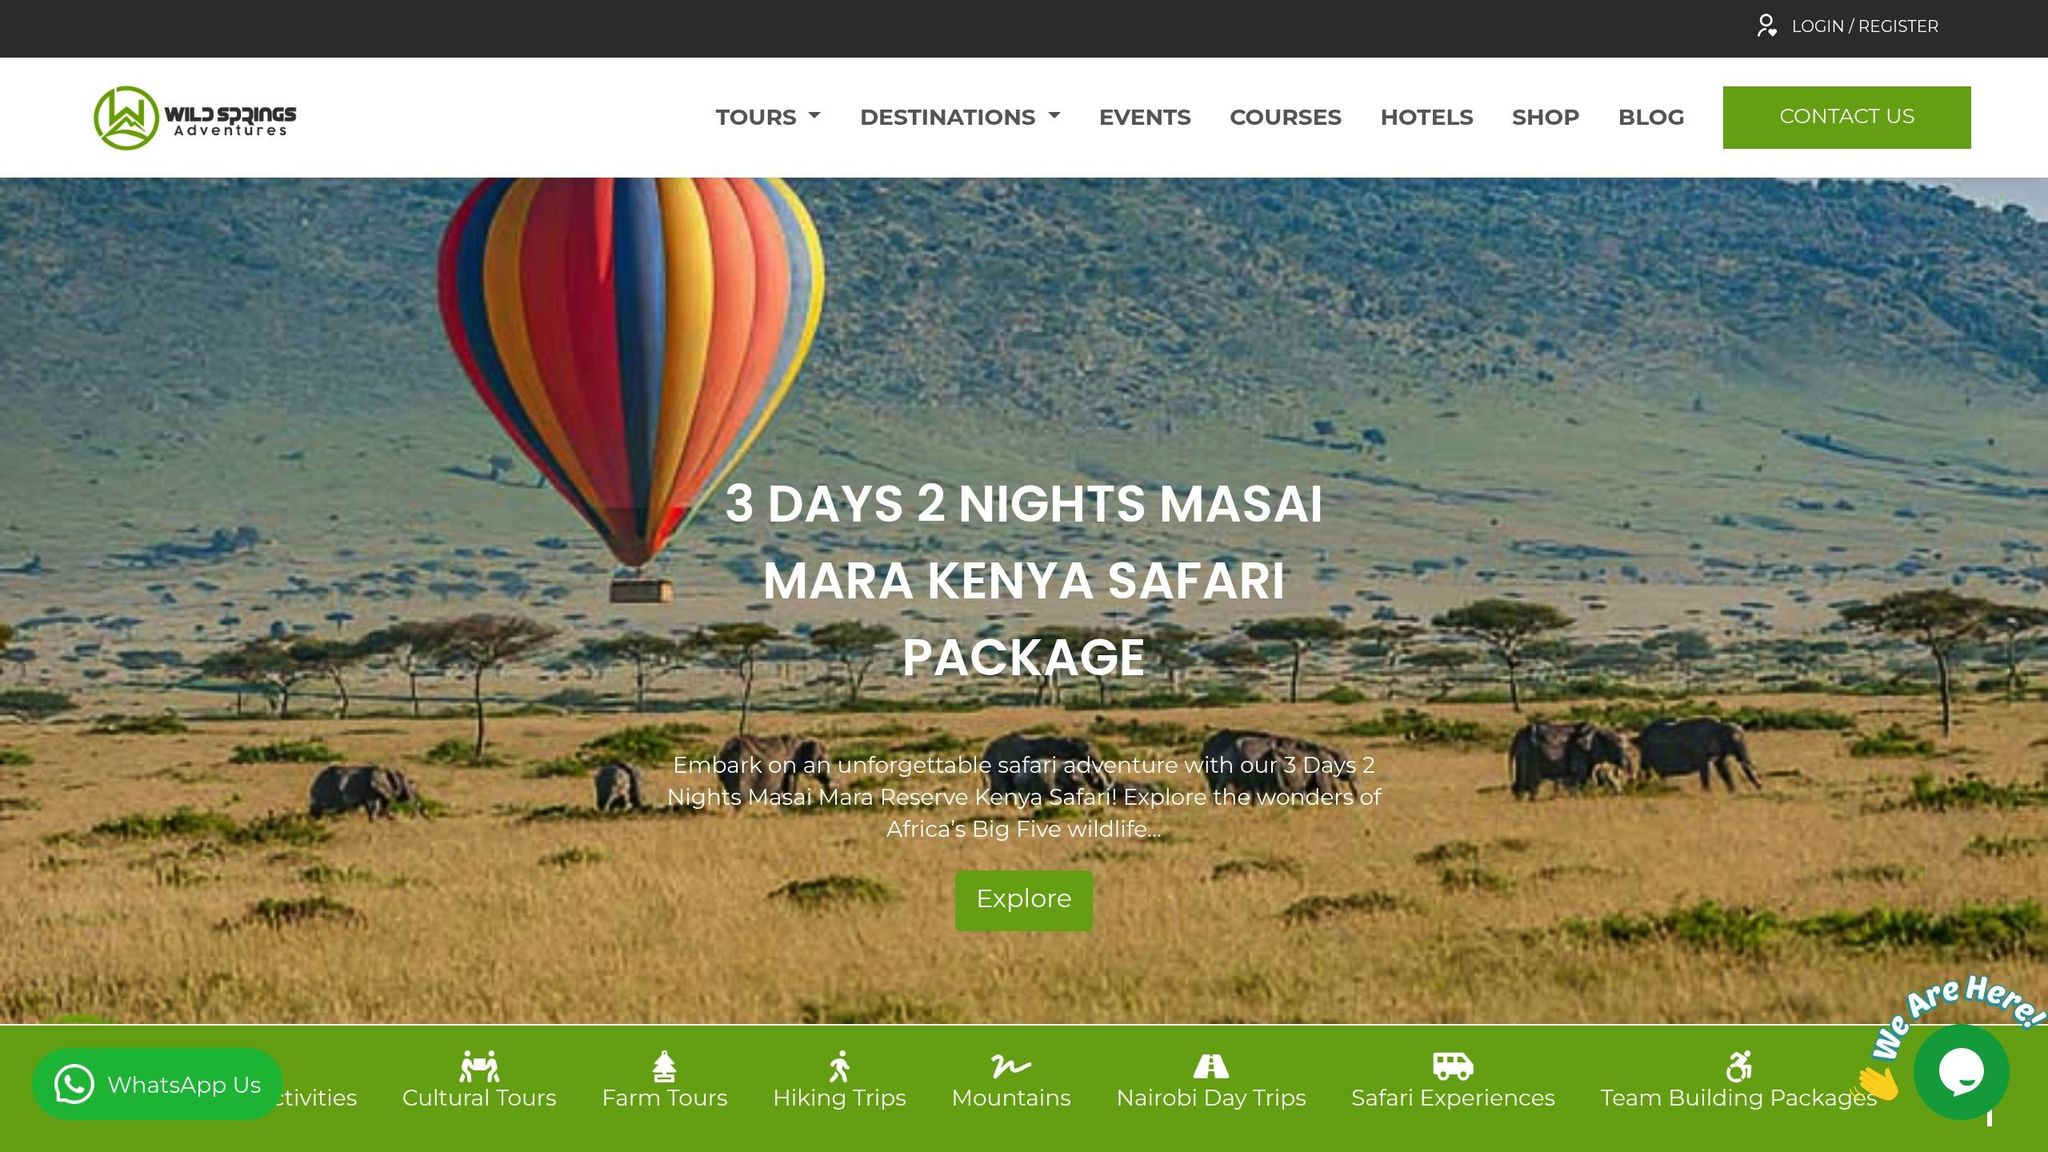Click the user account icon beside Login

click(1767, 26)
